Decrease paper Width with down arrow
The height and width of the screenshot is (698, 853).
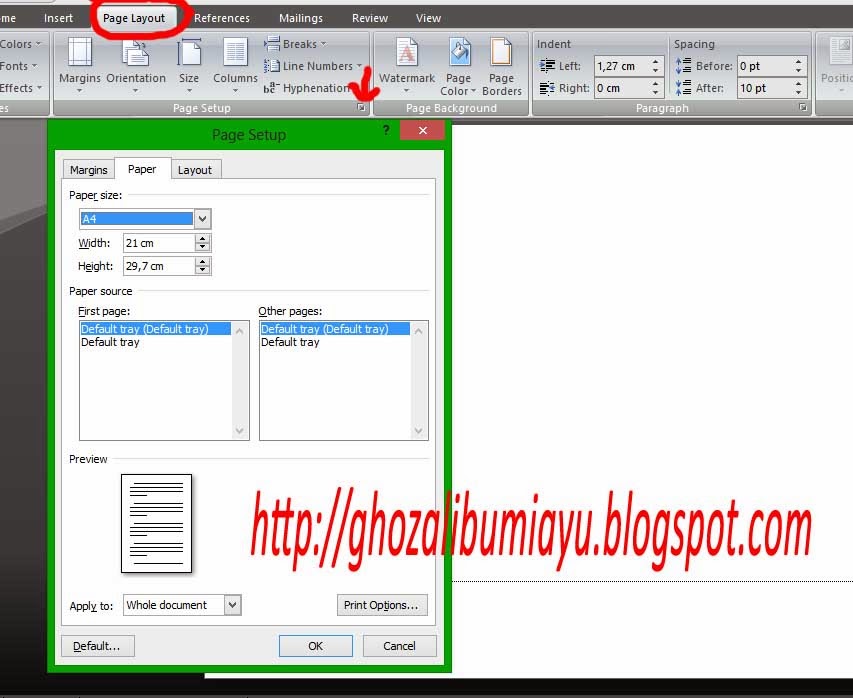(203, 248)
